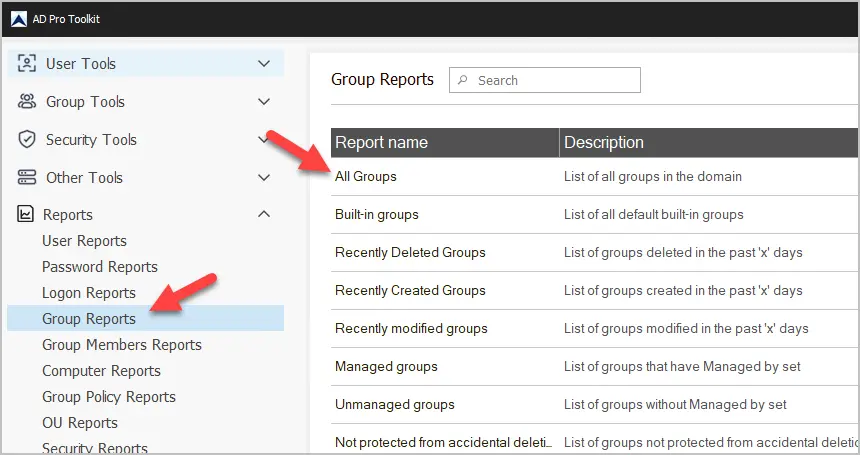This screenshot has width=860, height=455.
Task: Open the All Groups report
Action: tap(366, 177)
